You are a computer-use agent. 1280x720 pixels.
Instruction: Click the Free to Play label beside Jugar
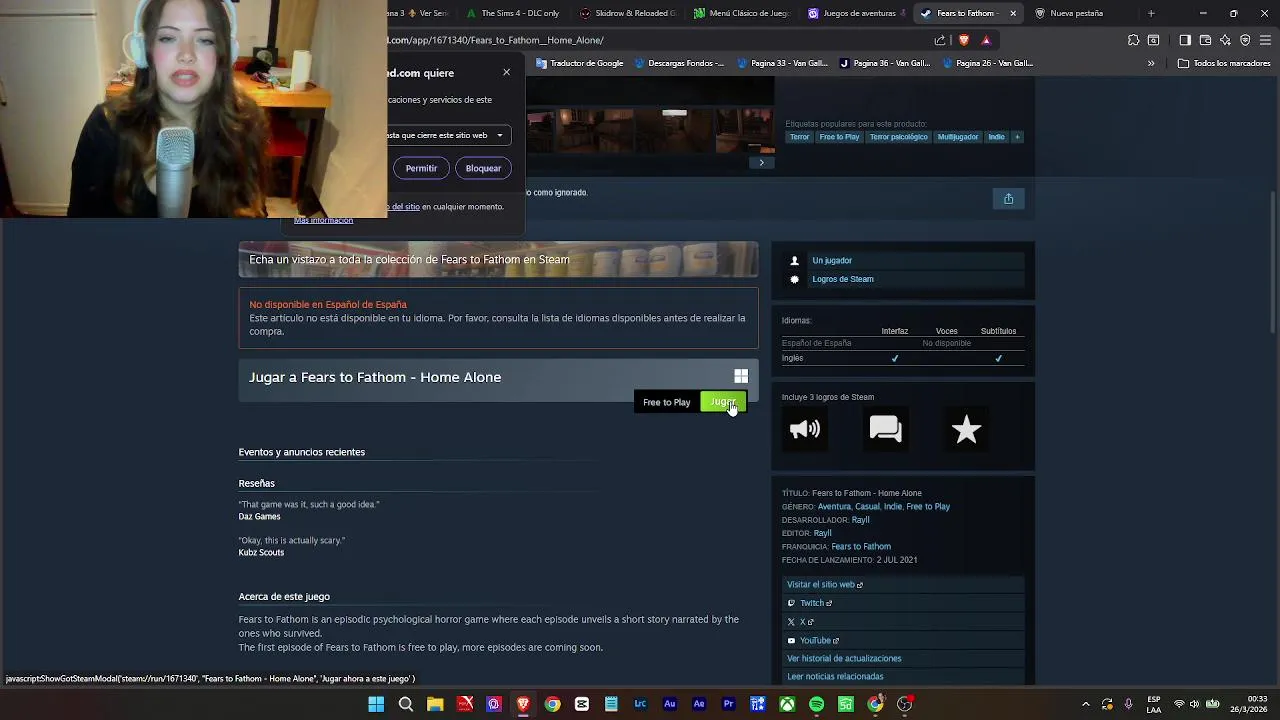tap(666, 402)
